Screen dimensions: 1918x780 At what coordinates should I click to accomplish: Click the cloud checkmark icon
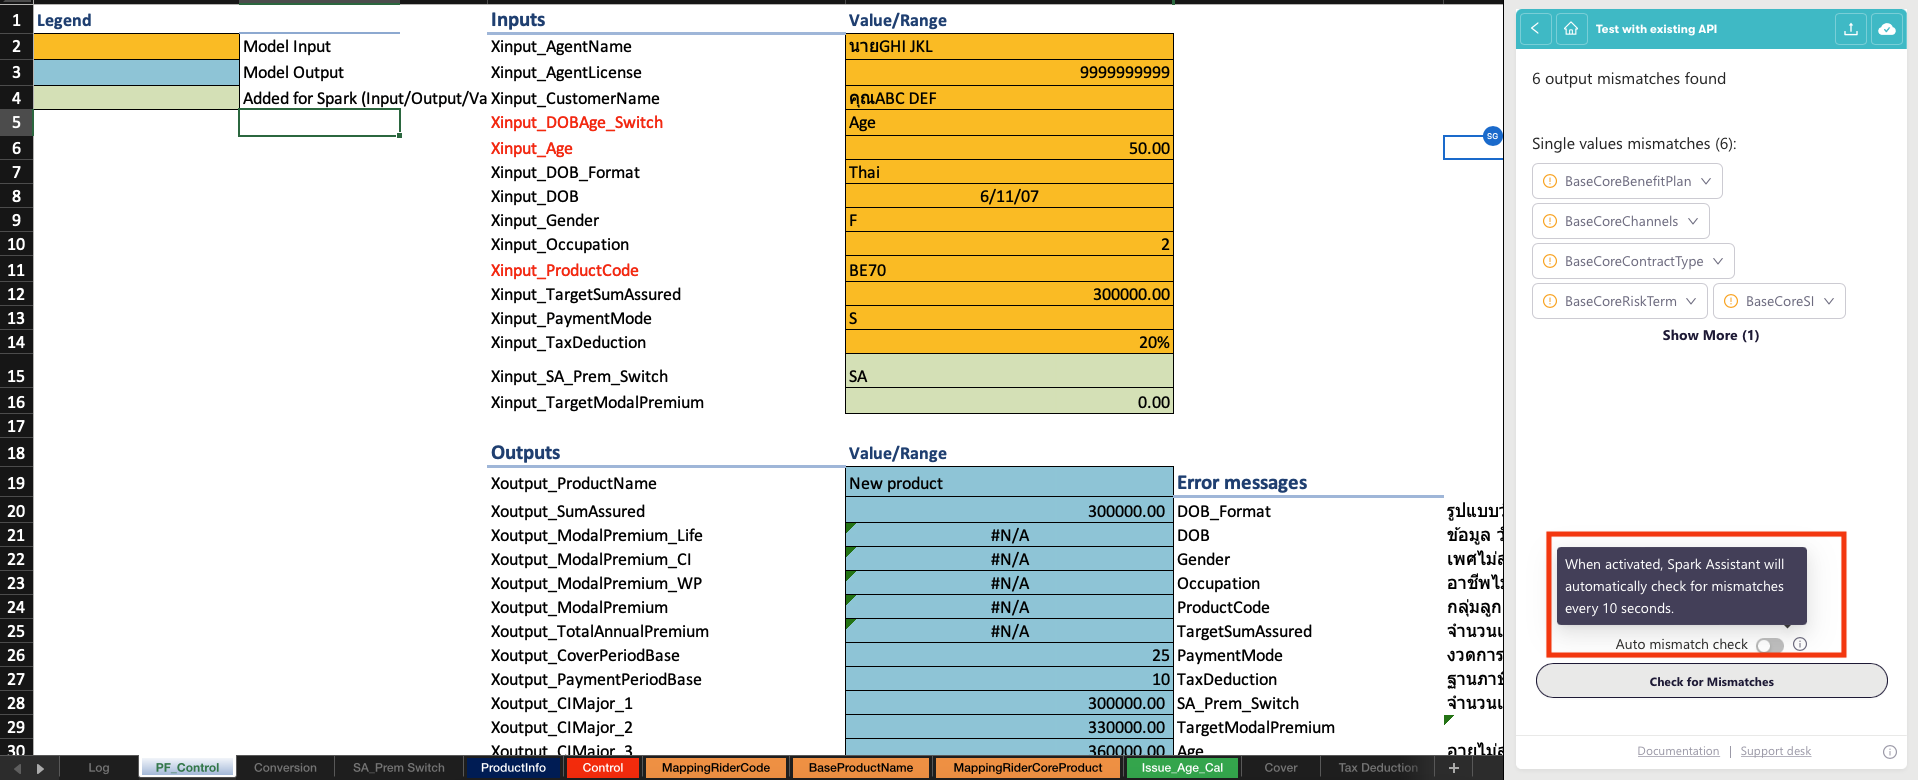tap(1887, 29)
